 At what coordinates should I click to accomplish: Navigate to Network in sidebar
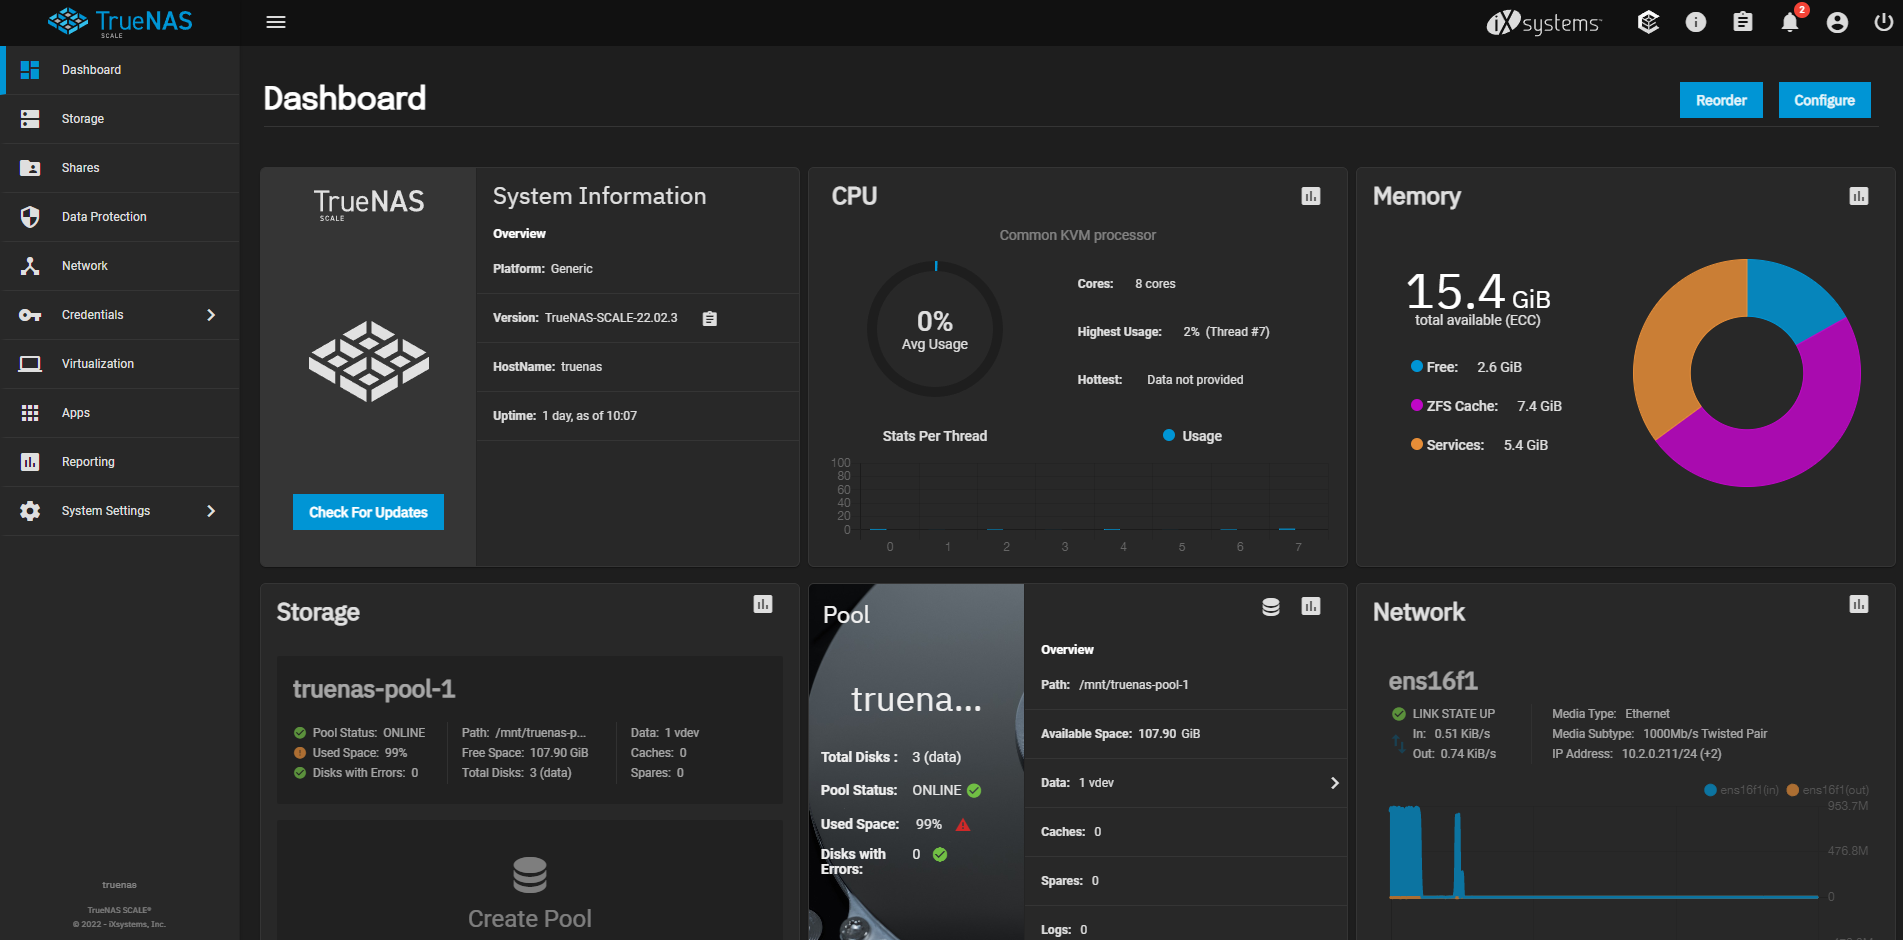(121, 266)
